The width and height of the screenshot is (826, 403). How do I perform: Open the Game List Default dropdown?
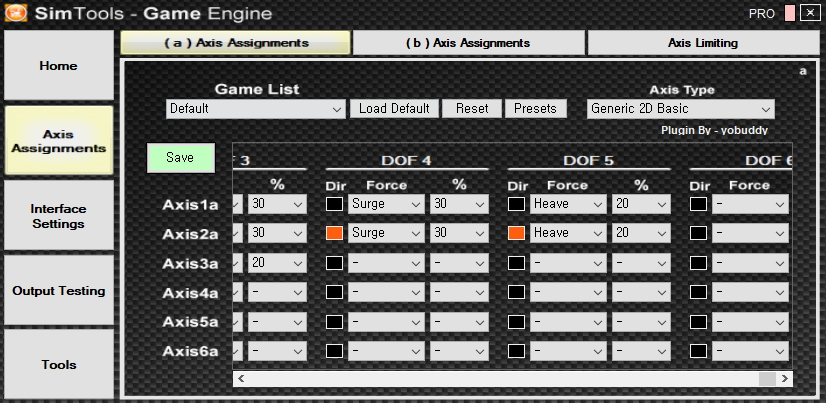pos(255,109)
